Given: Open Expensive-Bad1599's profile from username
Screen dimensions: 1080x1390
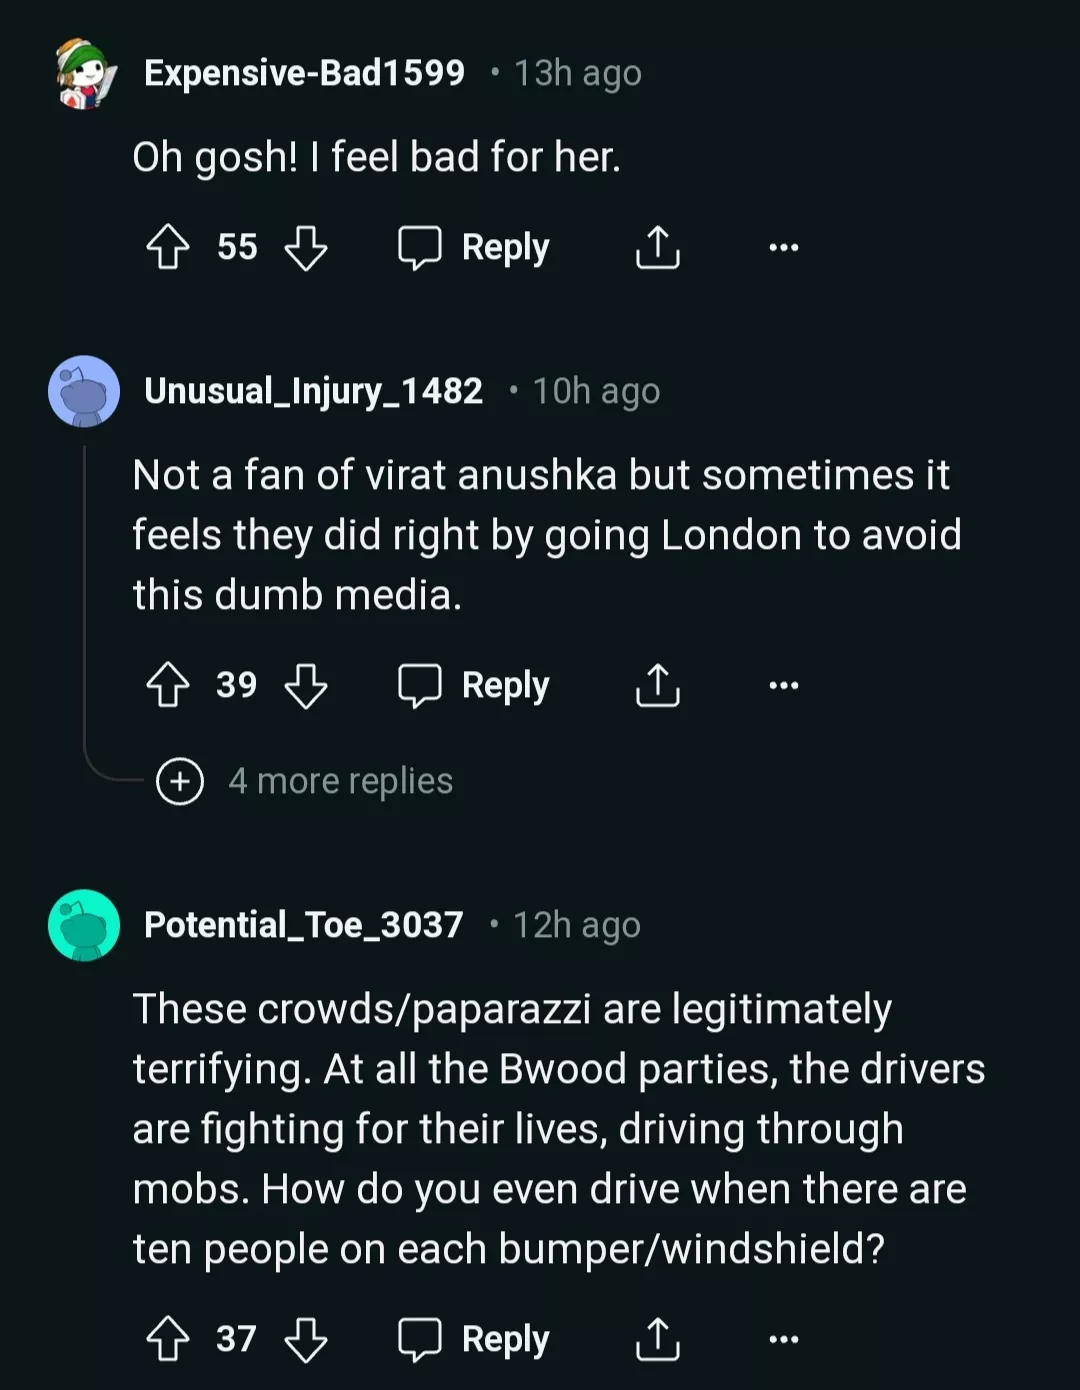Looking at the screenshot, I should pos(304,73).
